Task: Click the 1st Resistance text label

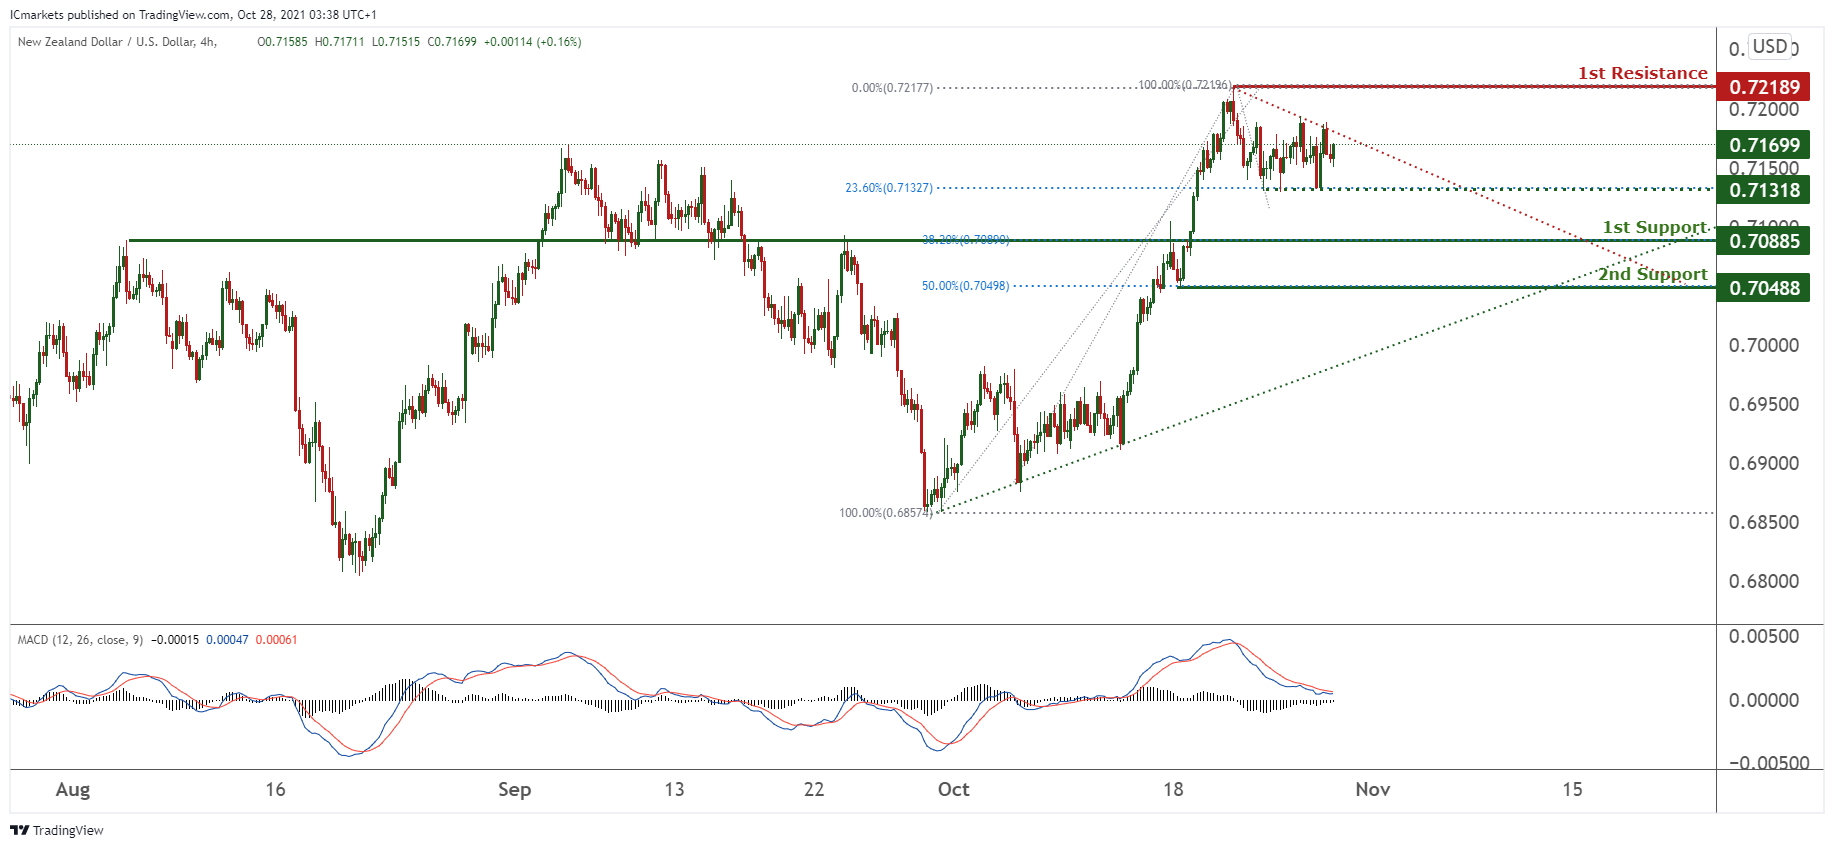Action: coord(1643,73)
